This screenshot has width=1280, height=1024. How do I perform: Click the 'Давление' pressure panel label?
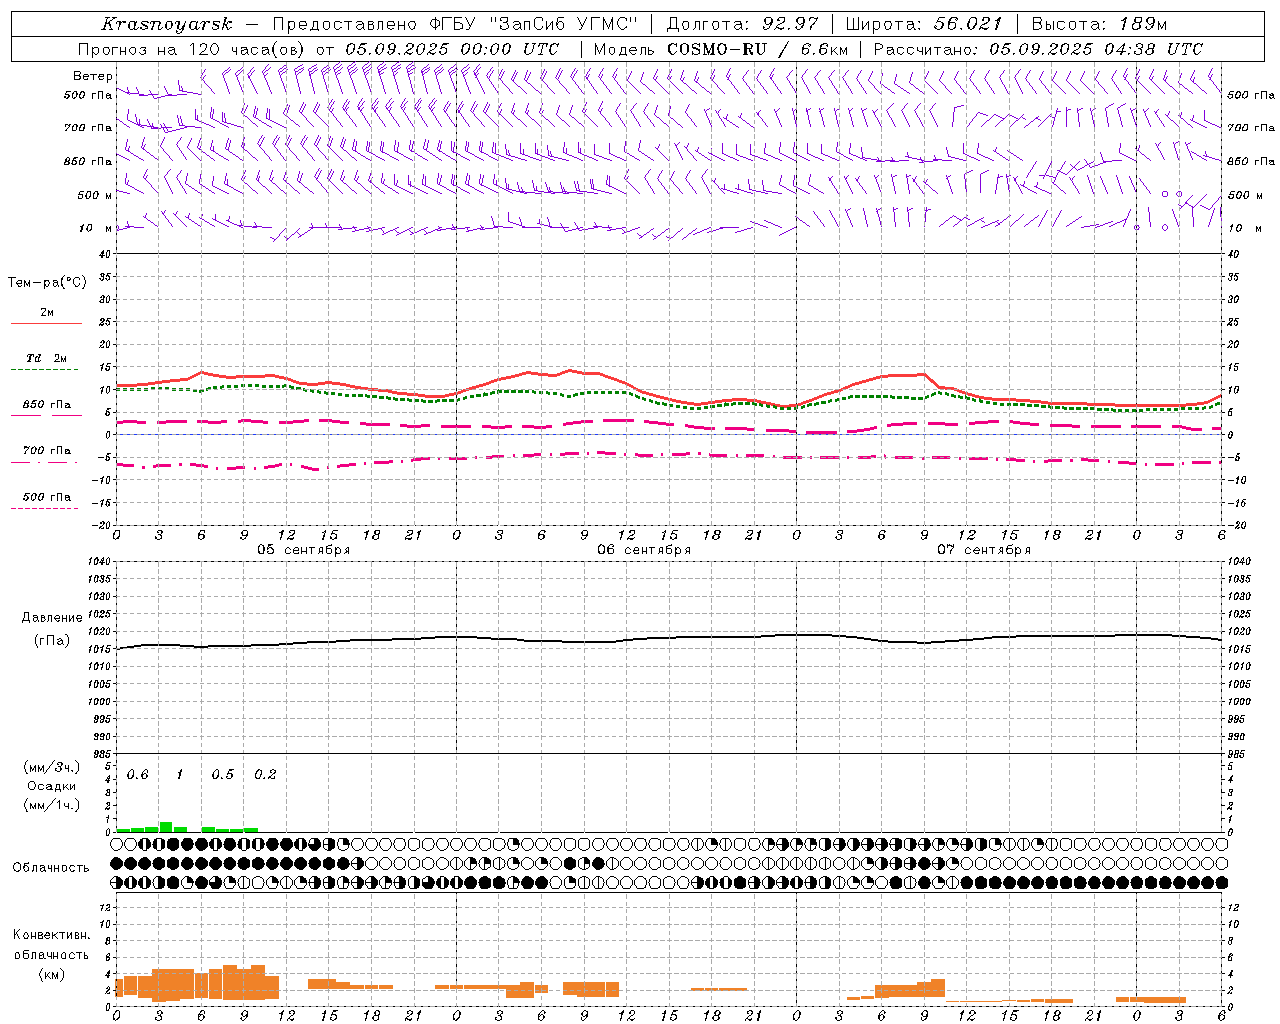click(50, 618)
